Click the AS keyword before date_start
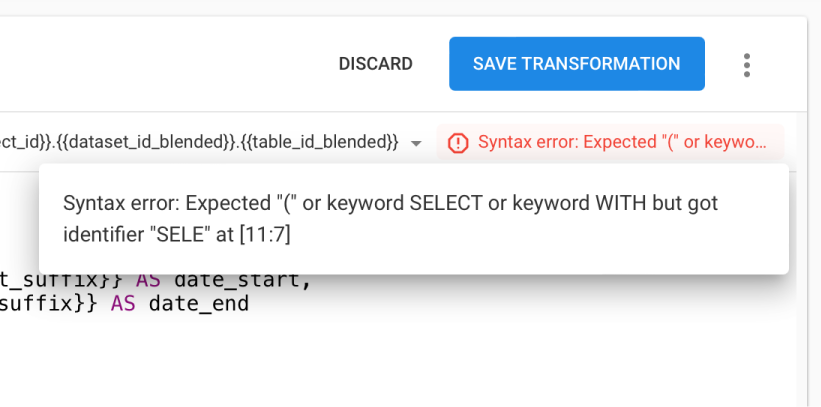Image resolution: width=821 pixels, height=407 pixels. [149, 282]
